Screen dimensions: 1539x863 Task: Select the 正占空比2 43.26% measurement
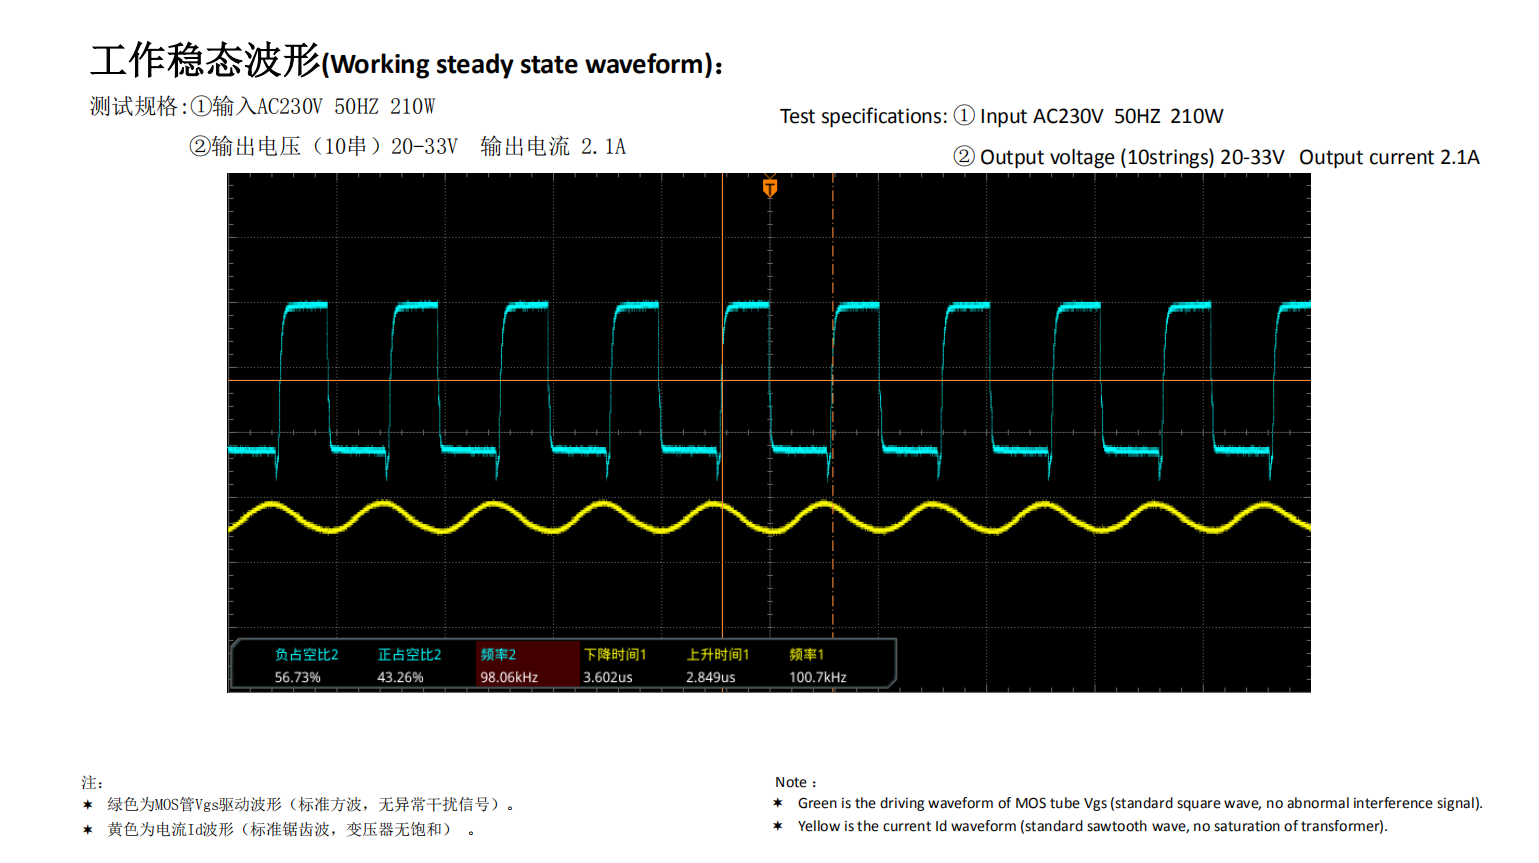[x=408, y=666]
